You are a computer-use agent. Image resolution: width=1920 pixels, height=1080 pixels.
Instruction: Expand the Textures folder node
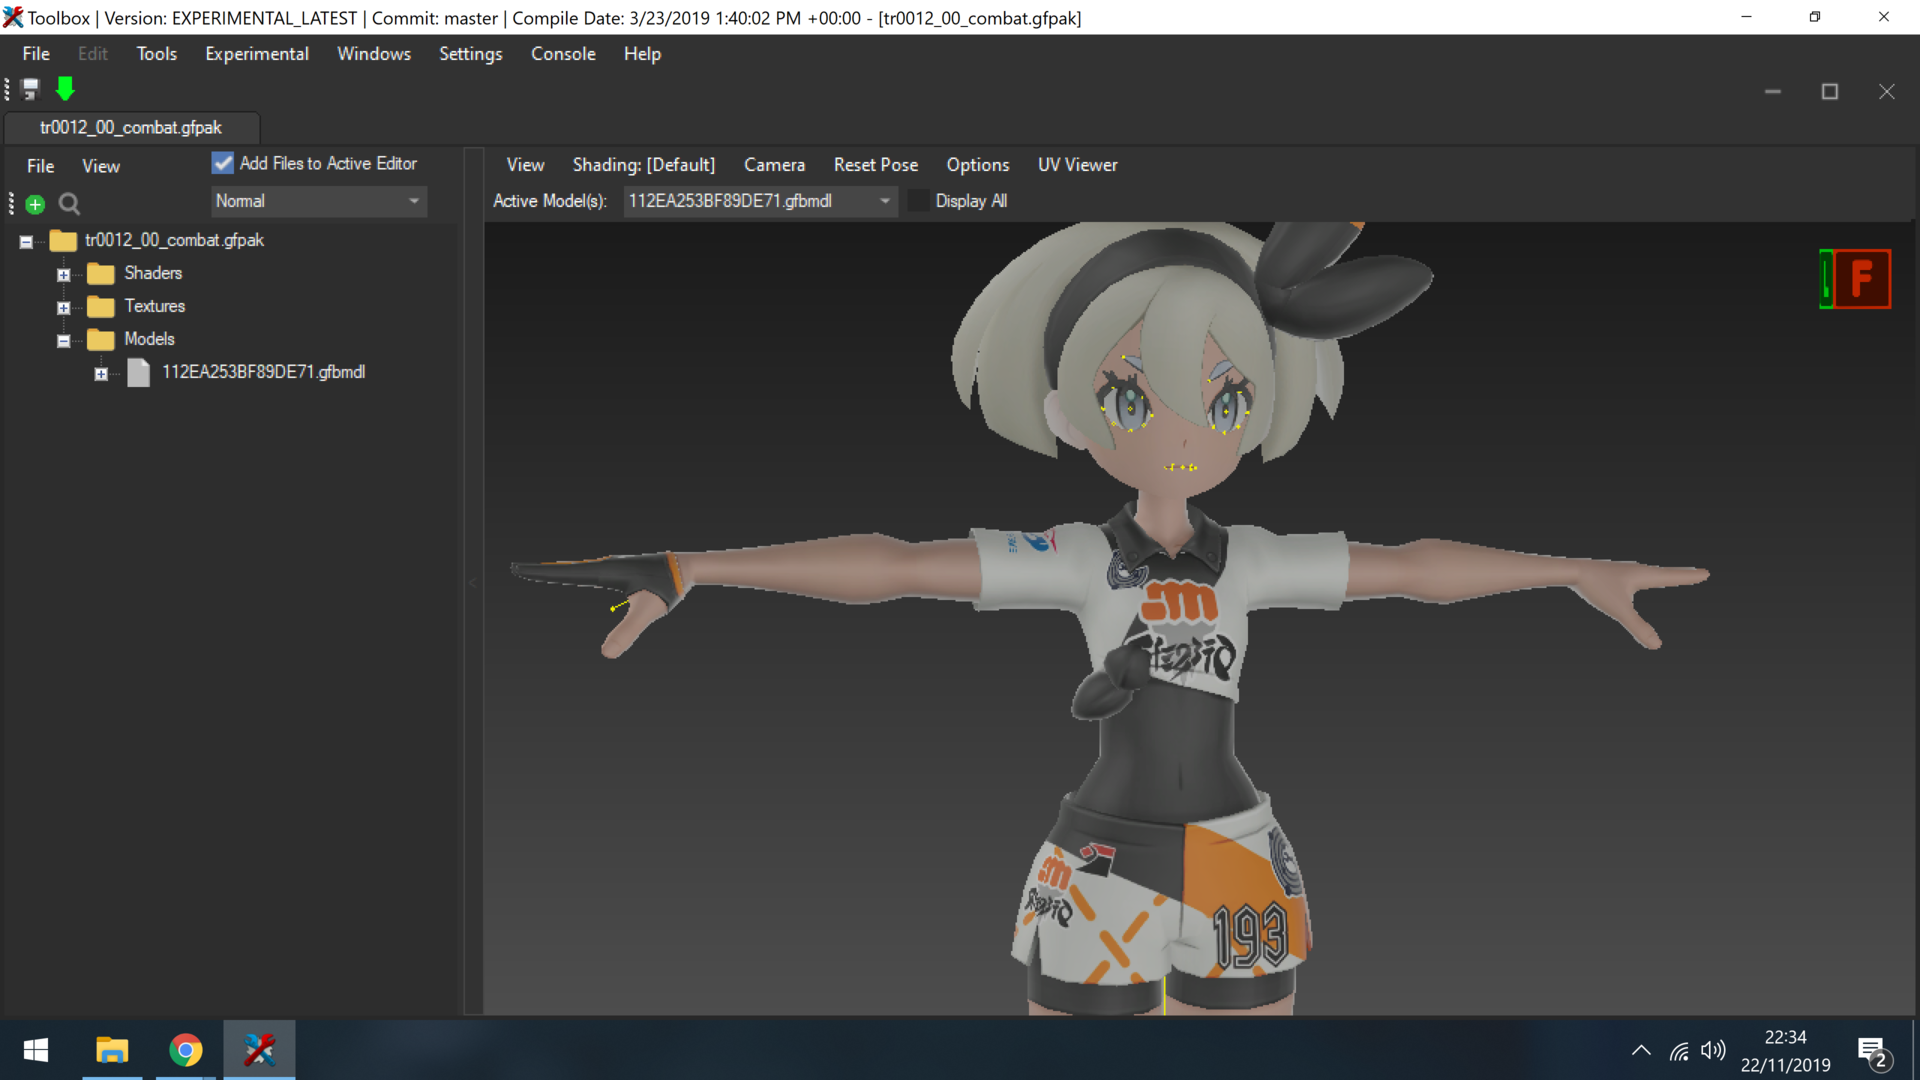tap(63, 307)
